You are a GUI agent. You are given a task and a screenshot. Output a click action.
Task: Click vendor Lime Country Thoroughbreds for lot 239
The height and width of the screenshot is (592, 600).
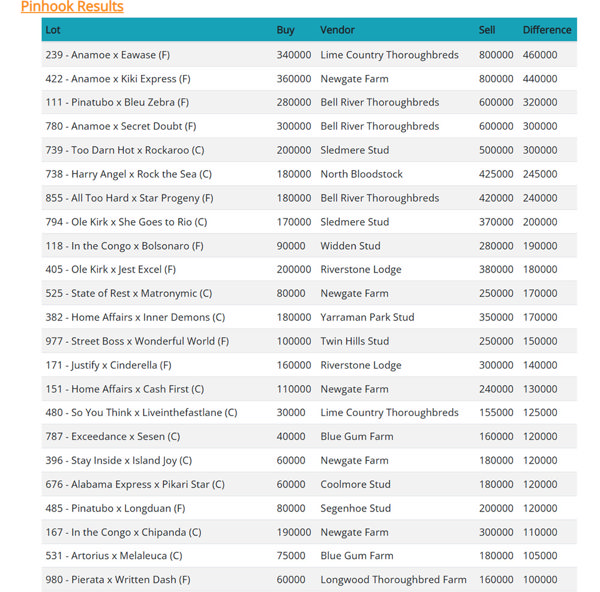coord(389,55)
